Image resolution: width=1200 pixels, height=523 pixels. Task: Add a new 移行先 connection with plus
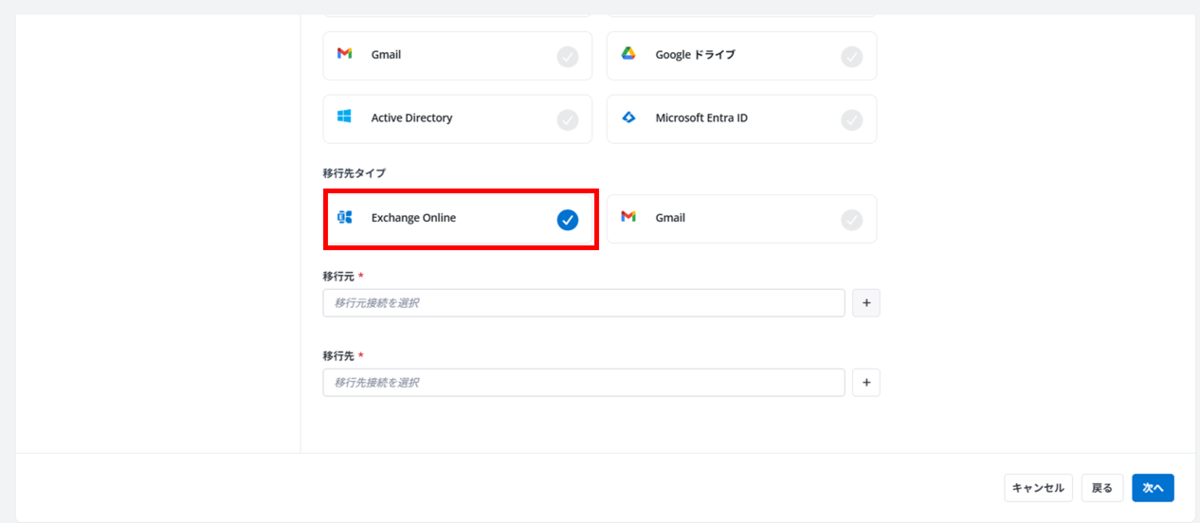(x=866, y=382)
